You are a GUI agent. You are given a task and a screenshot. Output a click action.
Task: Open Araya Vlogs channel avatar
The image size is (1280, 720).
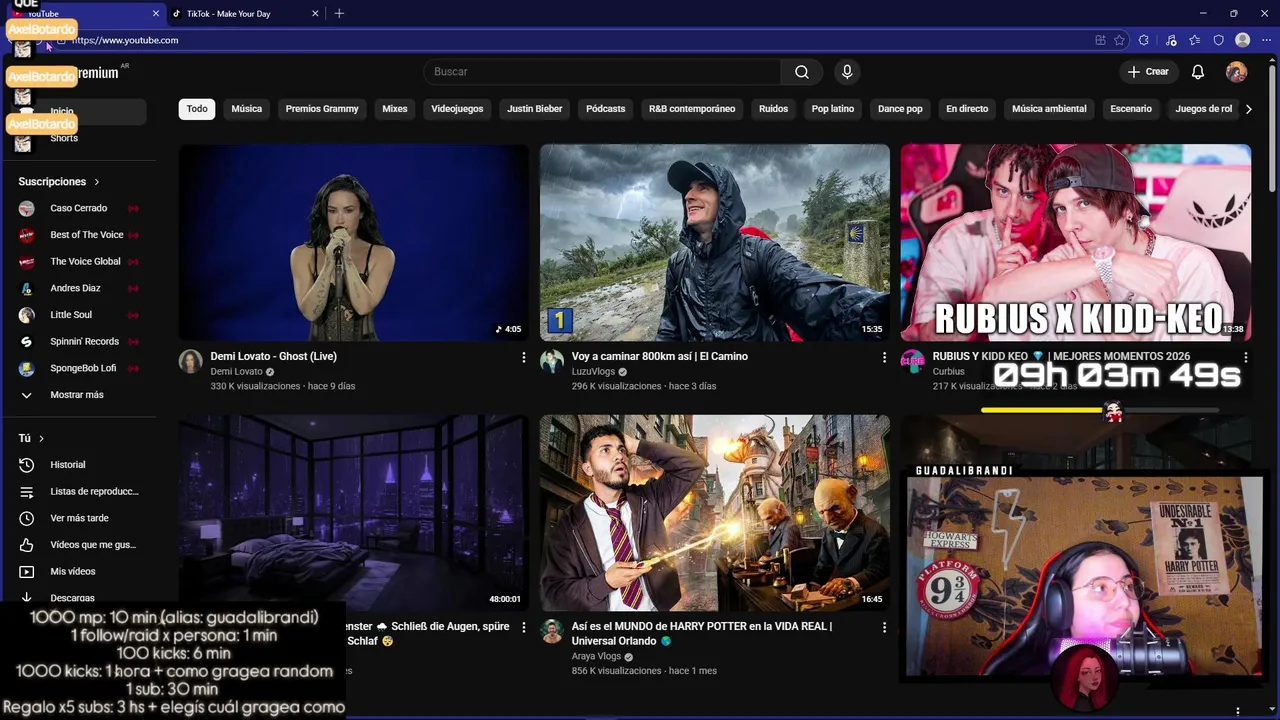click(552, 631)
